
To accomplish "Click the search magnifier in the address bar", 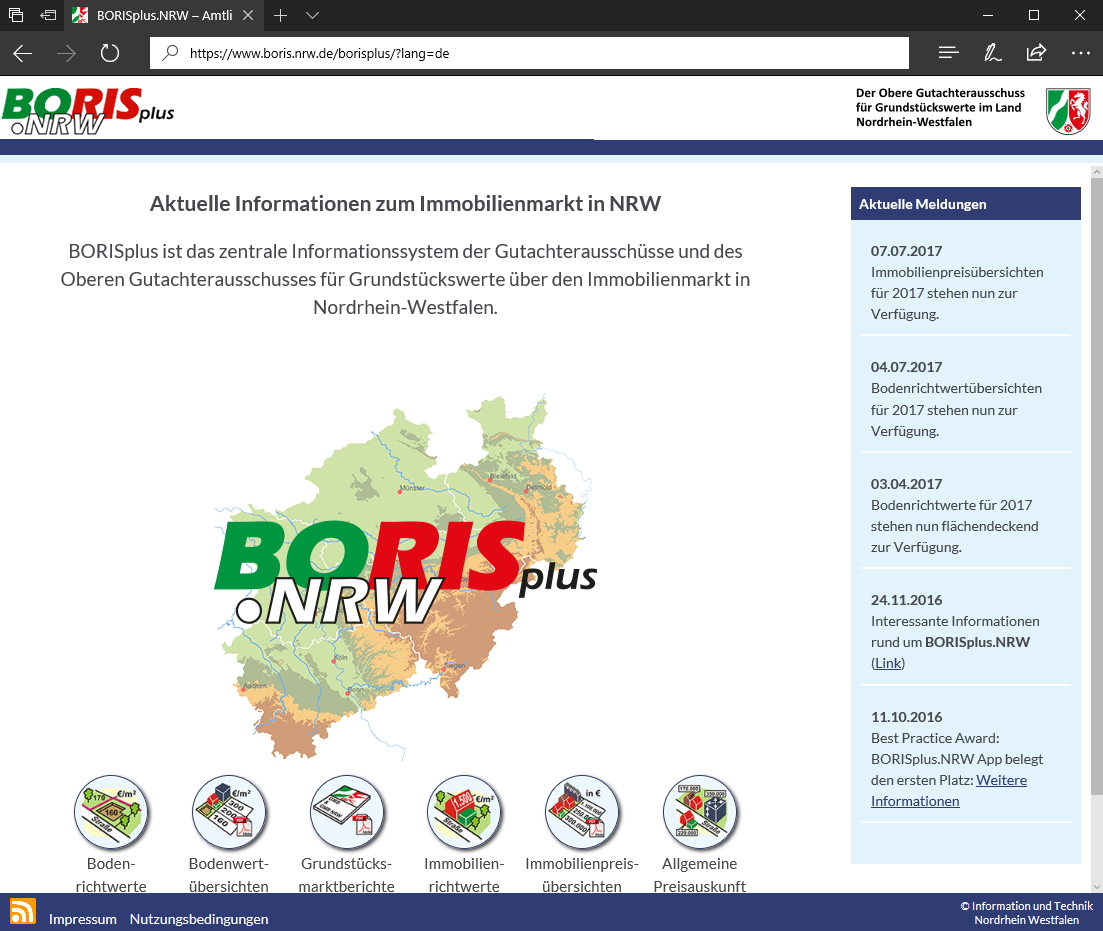I will [x=170, y=53].
